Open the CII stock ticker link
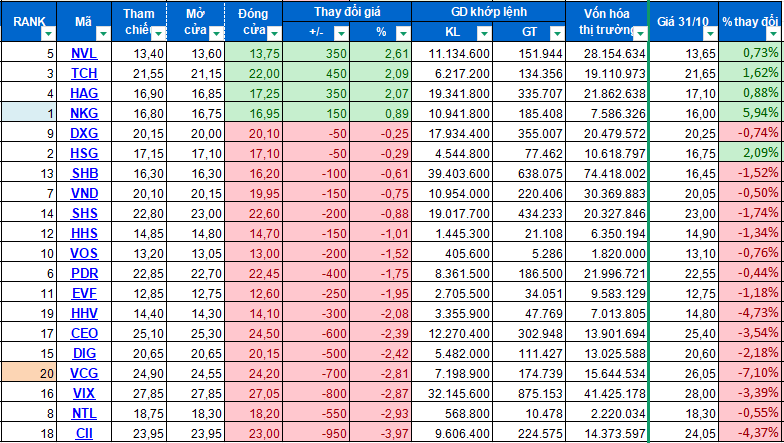The width and height of the screenshot is (784, 443). tap(84, 434)
